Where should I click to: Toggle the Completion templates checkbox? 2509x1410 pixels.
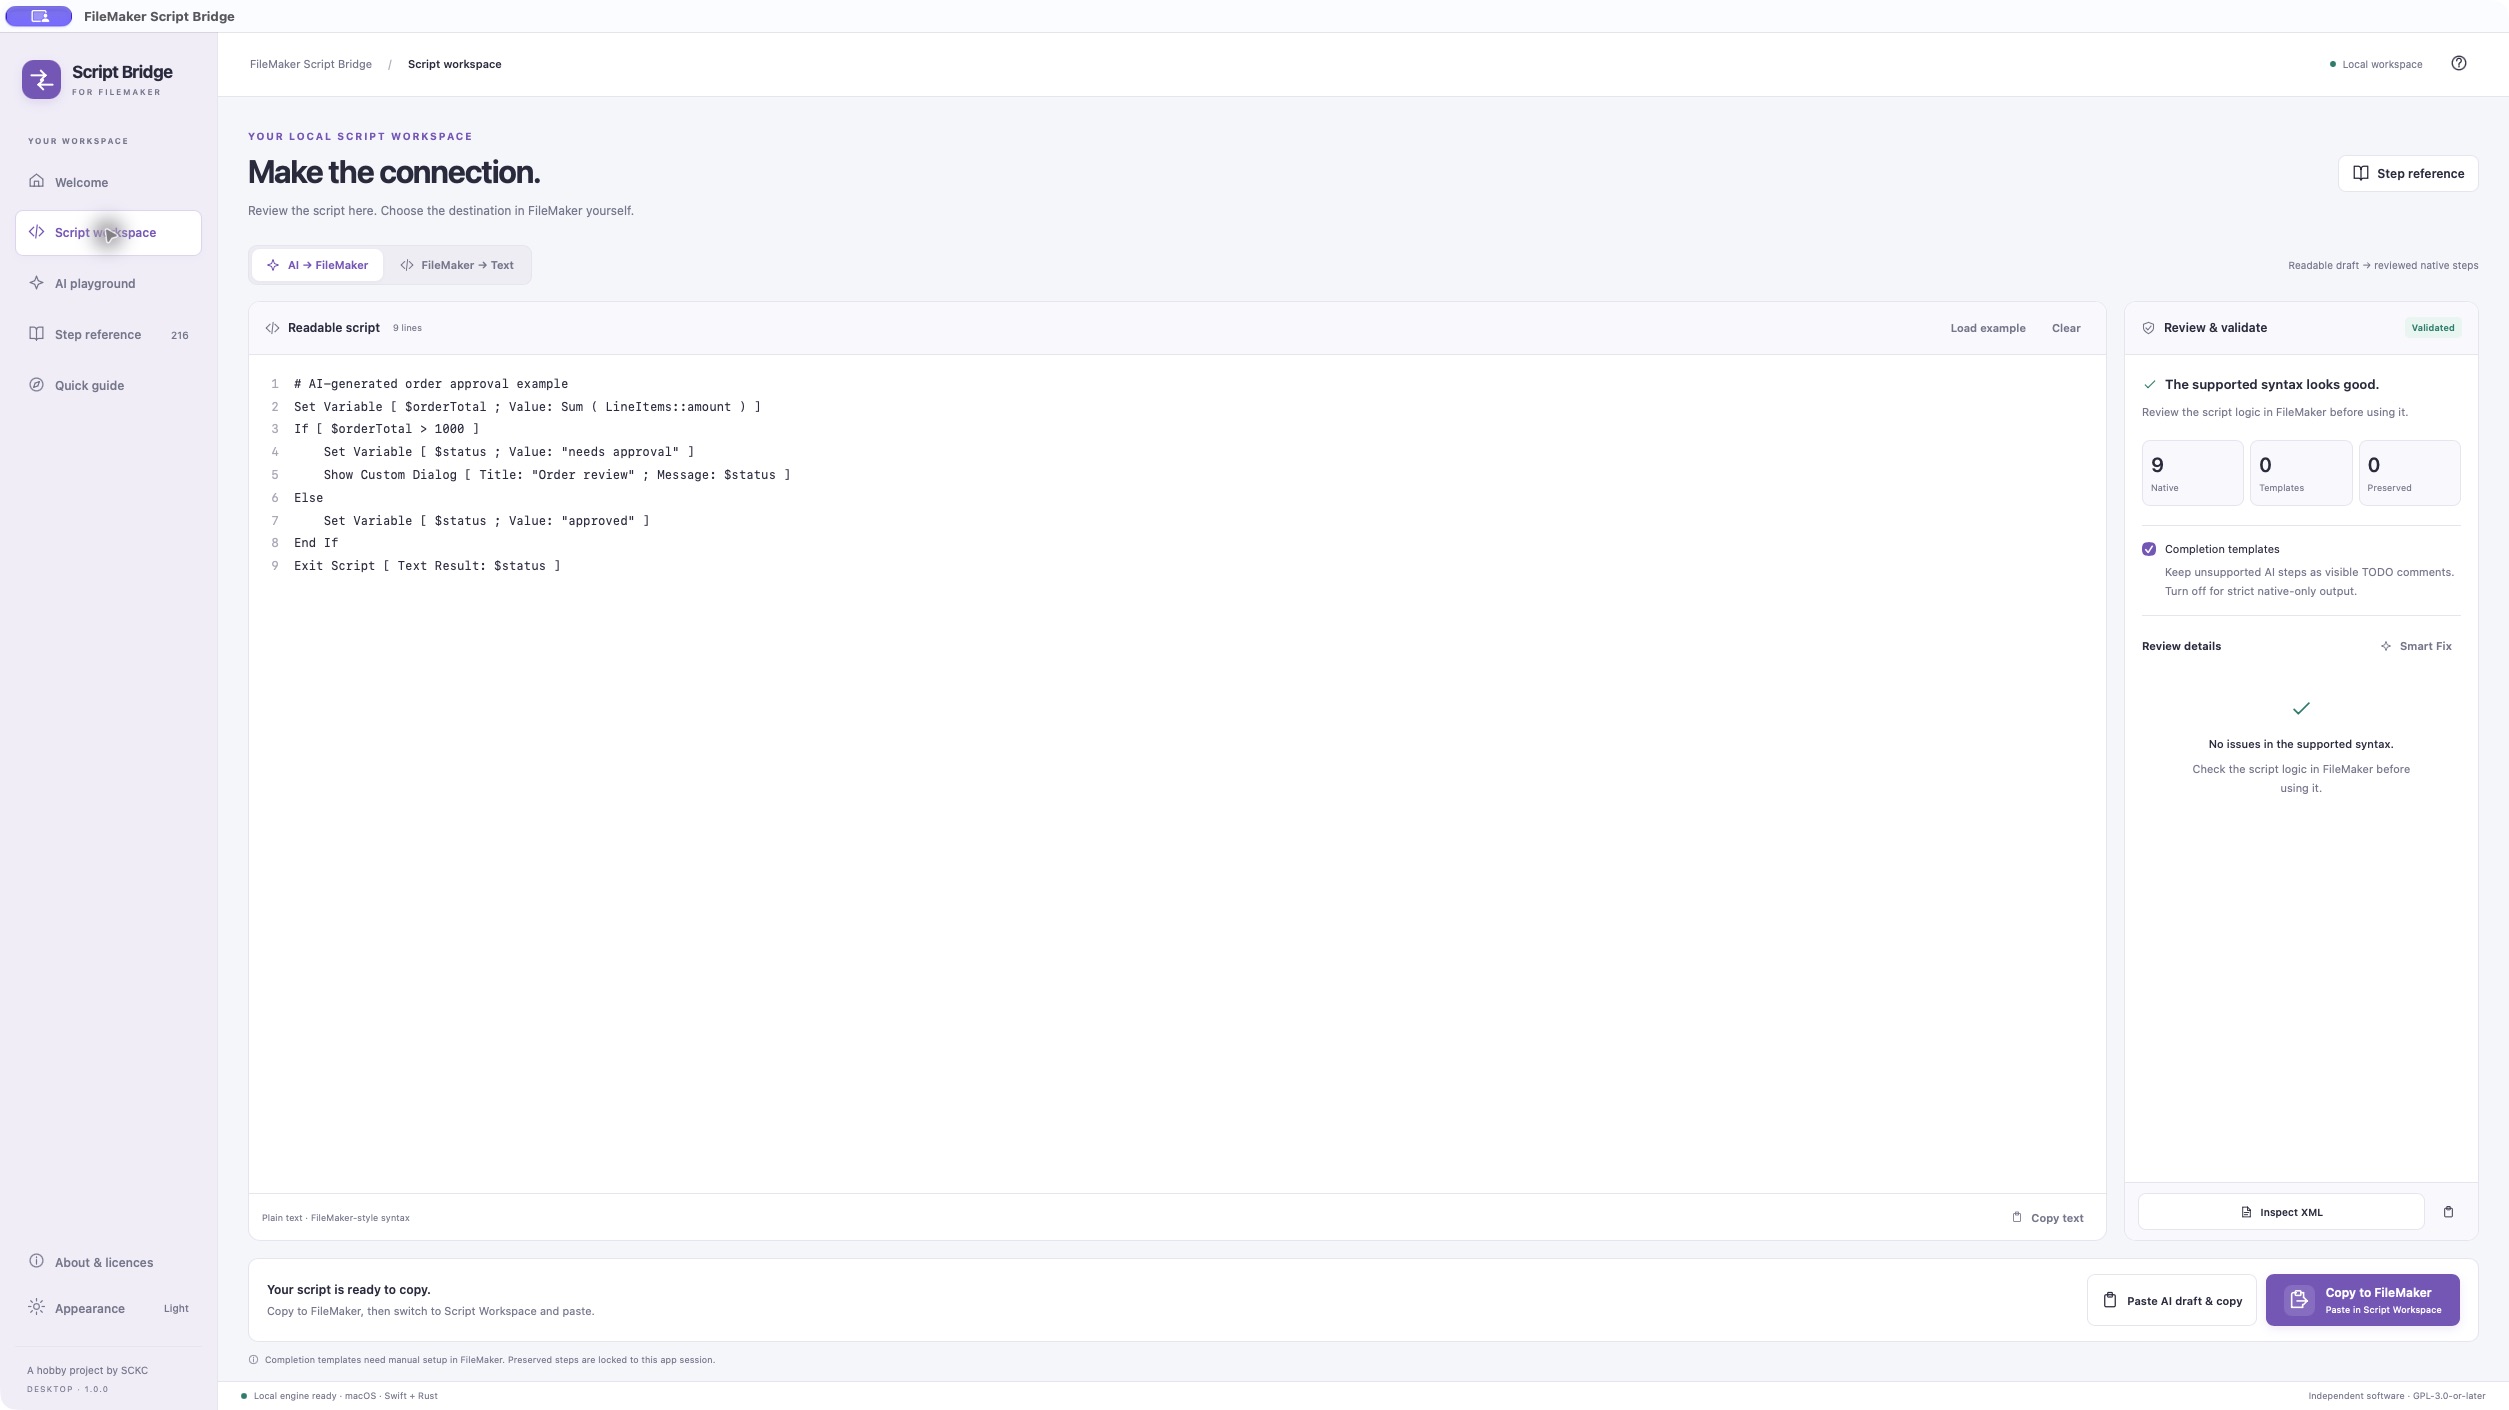(x=2148, y=549)
